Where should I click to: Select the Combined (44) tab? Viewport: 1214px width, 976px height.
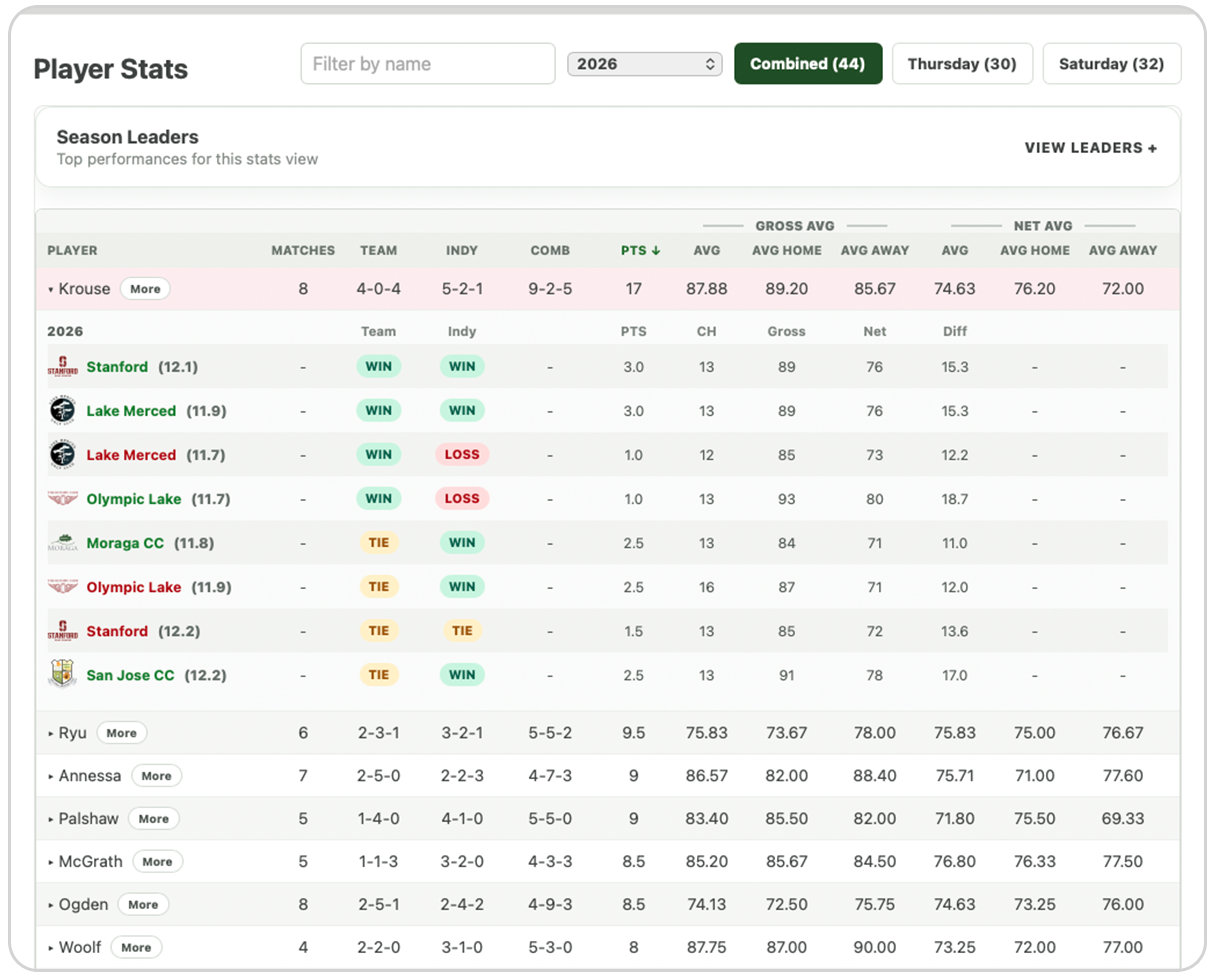[x=808, y=64]
